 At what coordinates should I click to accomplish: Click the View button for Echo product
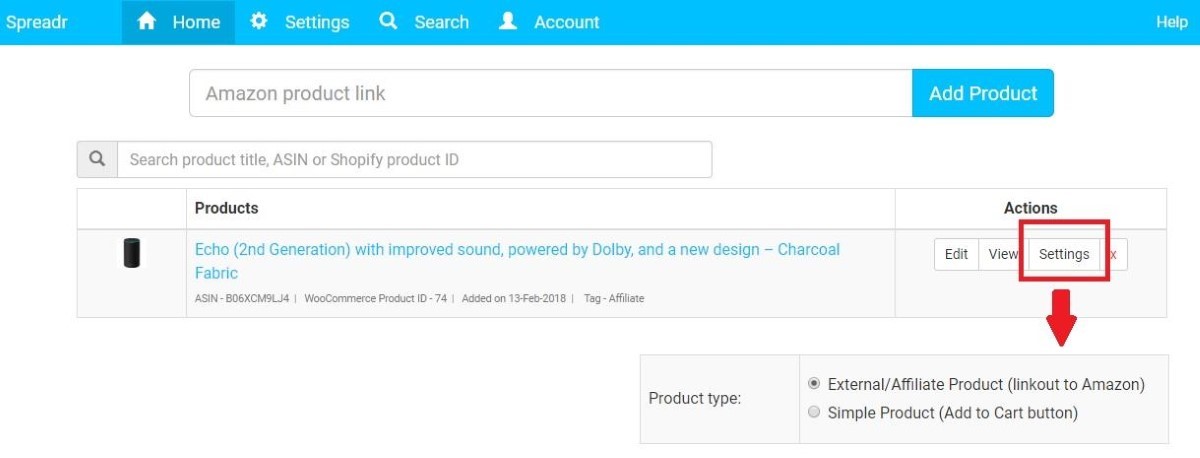tap(1003, 254)
